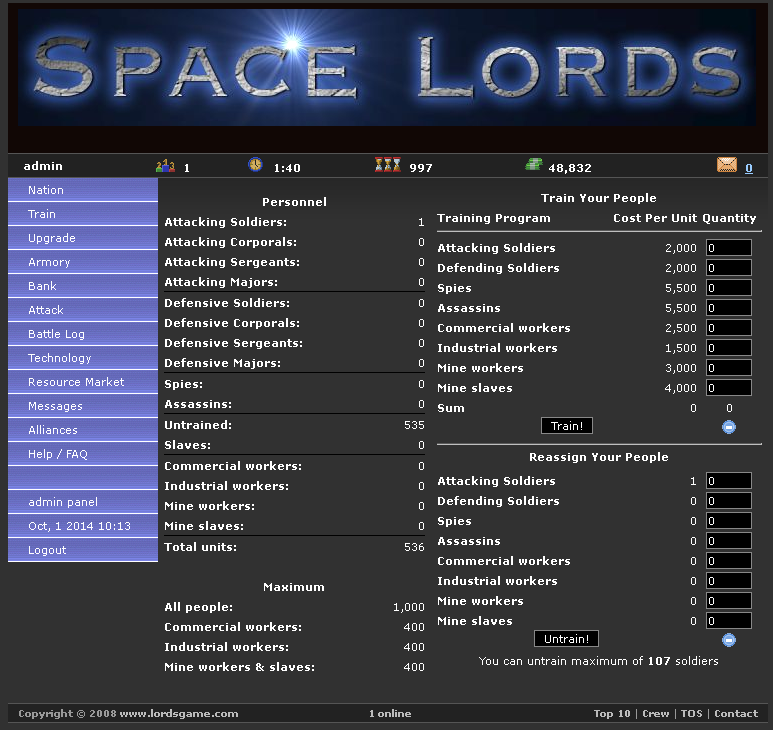The width and height of the screenshot is (773, 730).
Task: Focus train quantity field for Spies
Action: point(729,288)
